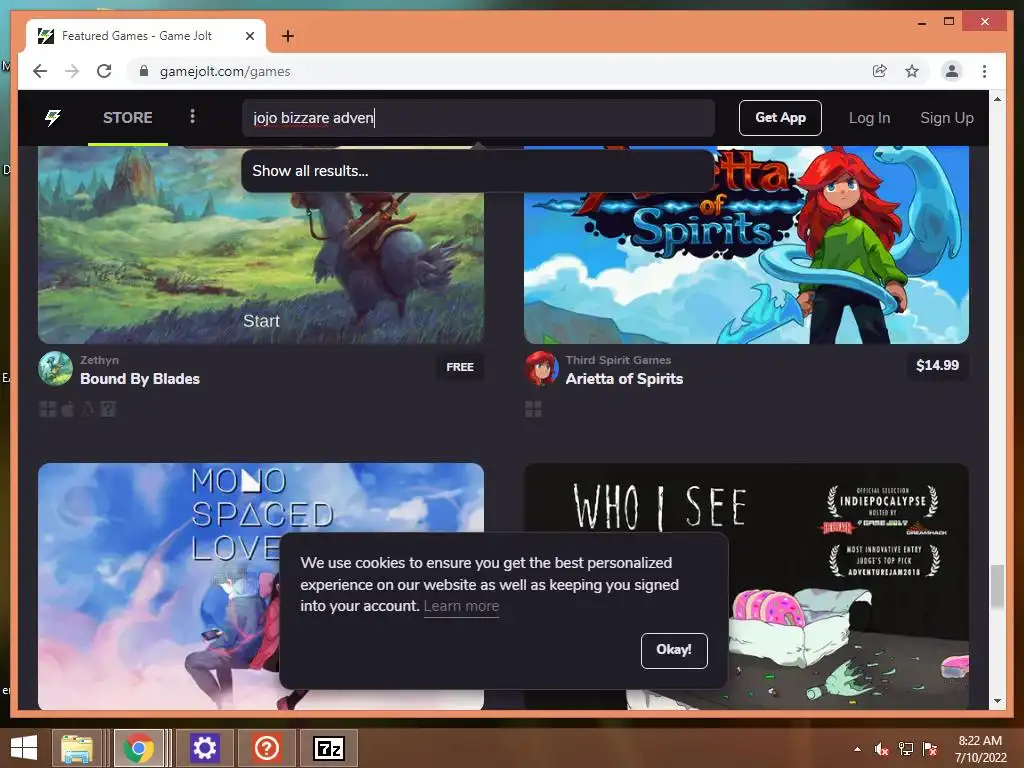1024x768 pixels.
Task: Open the Chrome three-dot menu
Action: [984, 71]
